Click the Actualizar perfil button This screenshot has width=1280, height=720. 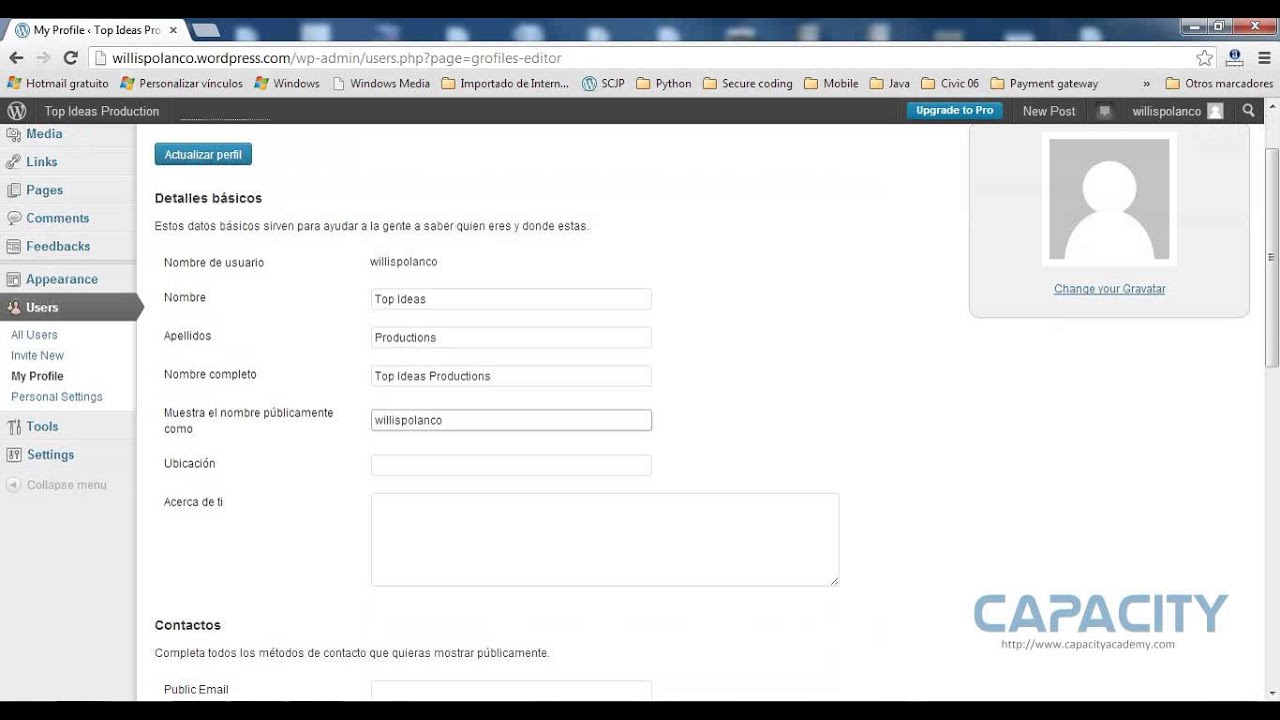(x=203, y=155)
